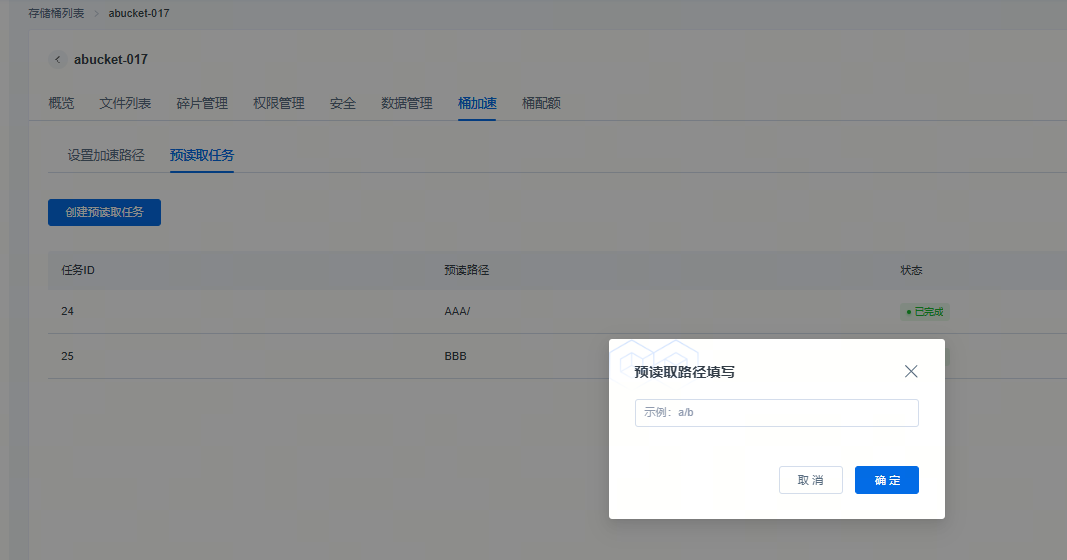Click the 已完成 status badge

point(925,312)
